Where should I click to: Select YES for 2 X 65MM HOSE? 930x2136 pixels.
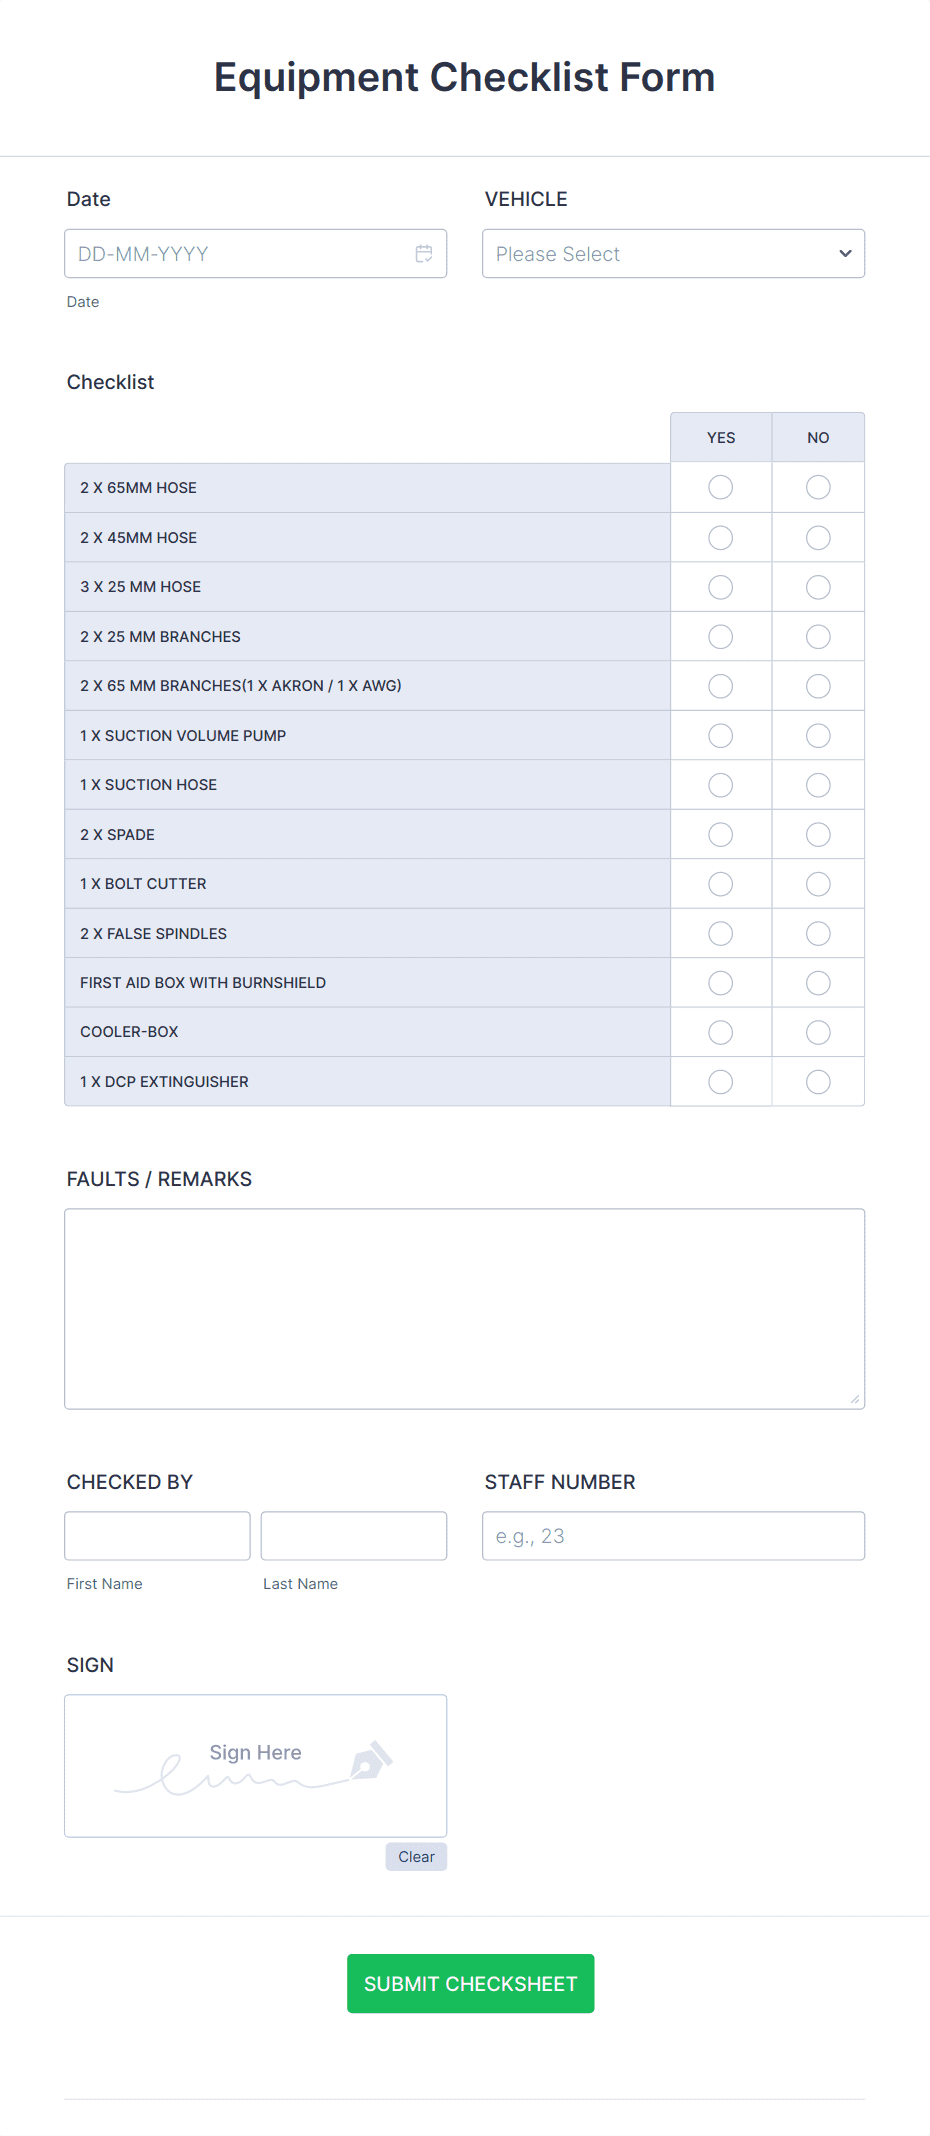point(720,487)
